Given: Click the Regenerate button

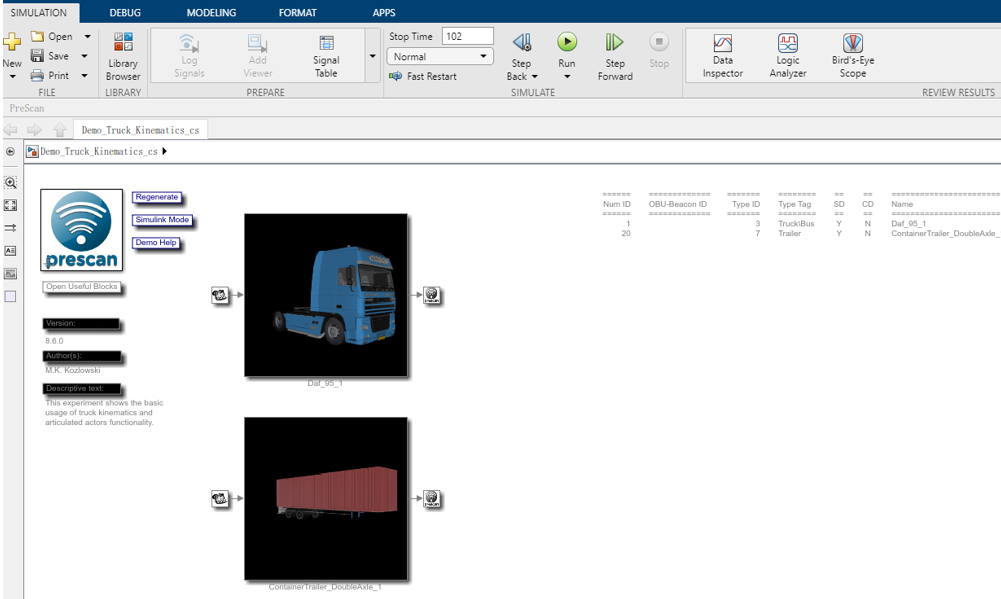Looking at the screenshot, I should (156, 197).
